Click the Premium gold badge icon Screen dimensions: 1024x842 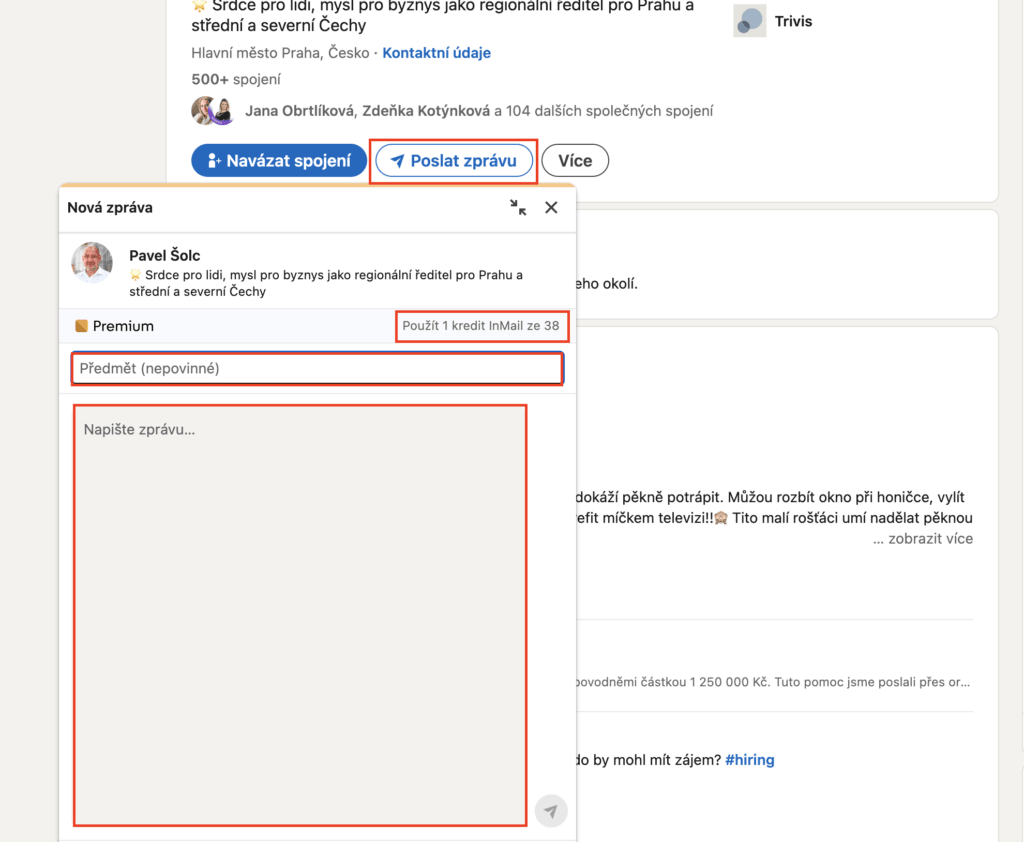(81, 326)
